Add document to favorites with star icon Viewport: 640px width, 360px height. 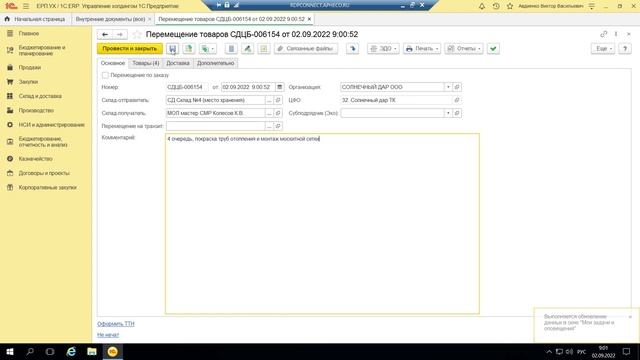(x=137, y=35)
